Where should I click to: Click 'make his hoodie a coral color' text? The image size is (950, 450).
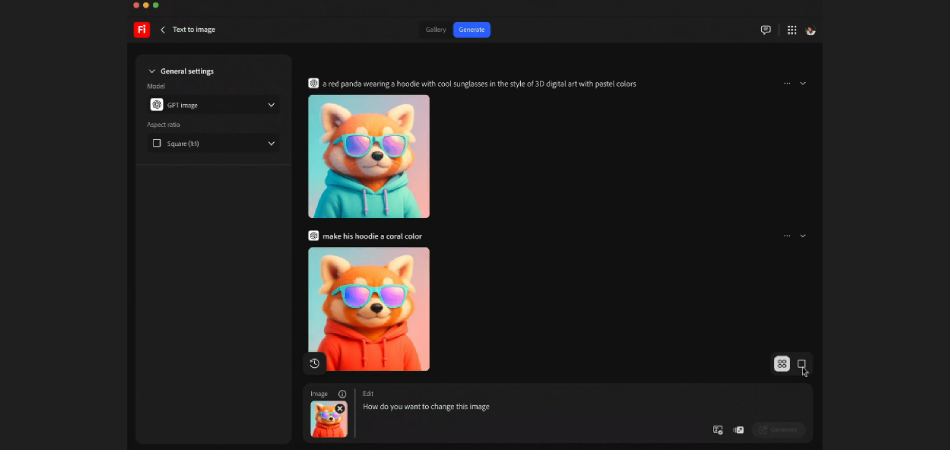(x=372, y=236)
